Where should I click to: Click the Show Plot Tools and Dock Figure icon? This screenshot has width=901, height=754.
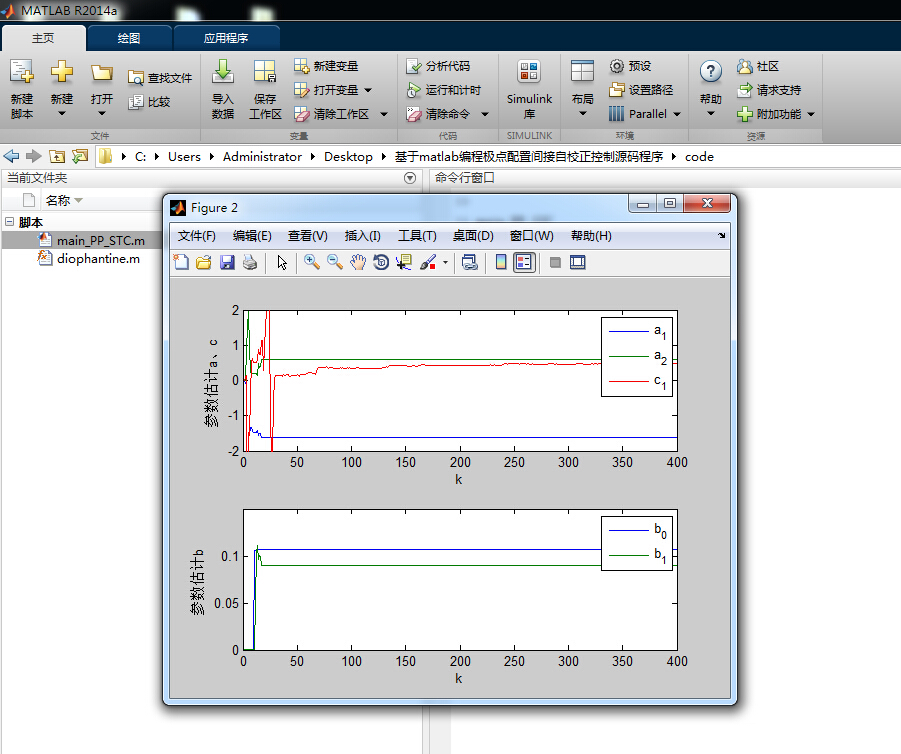577,263
